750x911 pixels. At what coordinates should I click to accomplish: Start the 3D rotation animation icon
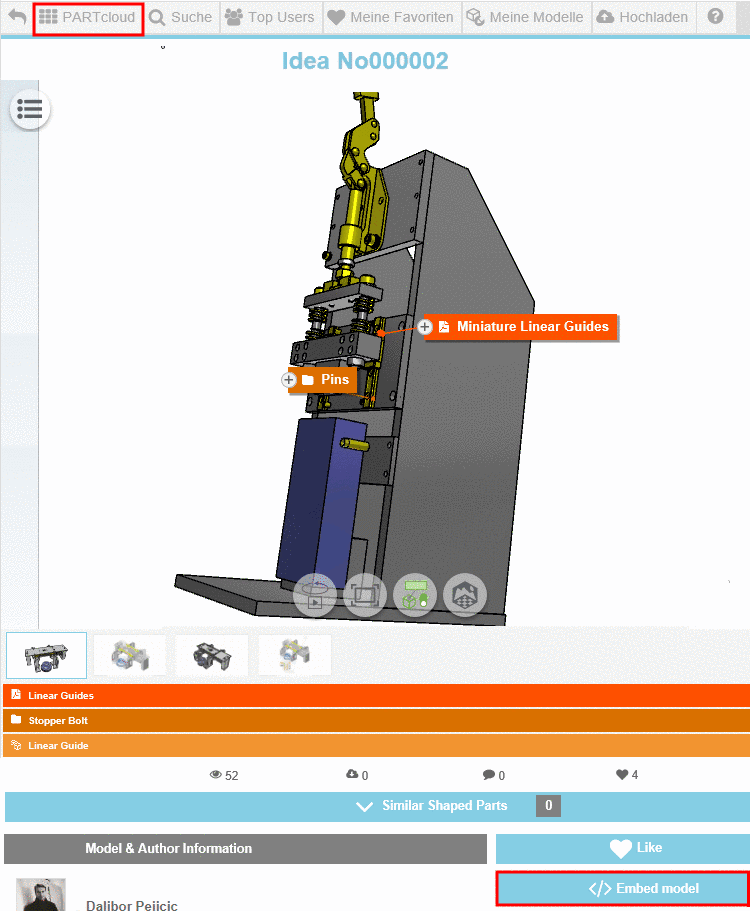coord(314,595)
